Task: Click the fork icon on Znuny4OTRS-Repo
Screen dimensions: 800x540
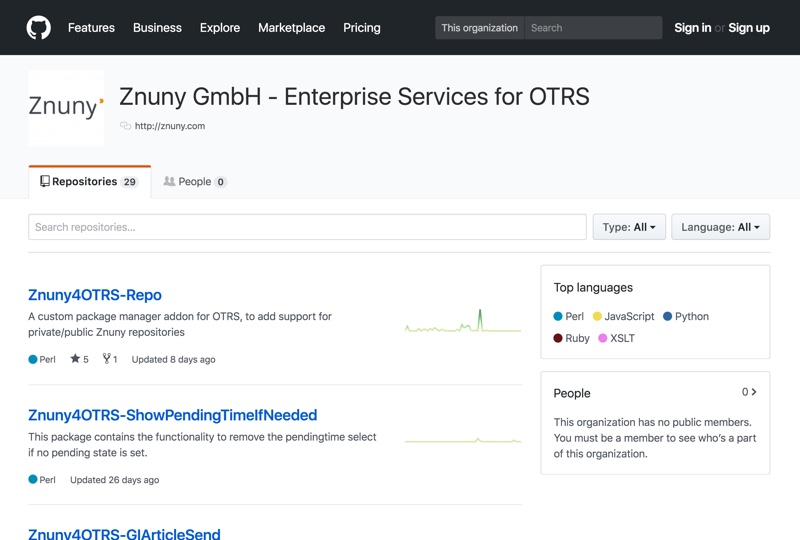Action: pos(106,359)
